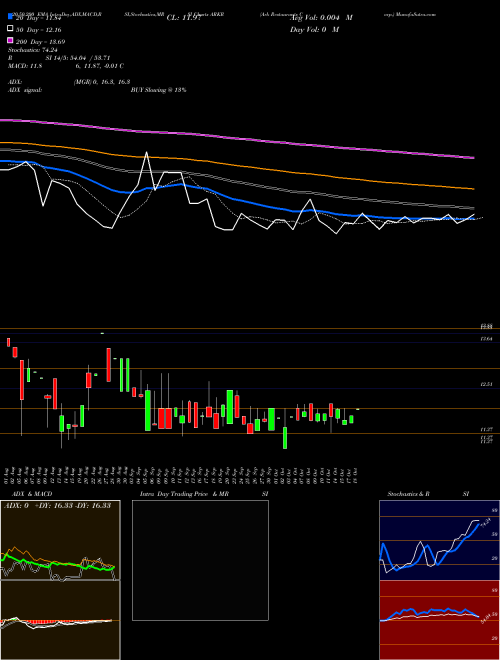Click the '(MGR) 0, 16.3, 16.3' ADX values

coord(102,82)
